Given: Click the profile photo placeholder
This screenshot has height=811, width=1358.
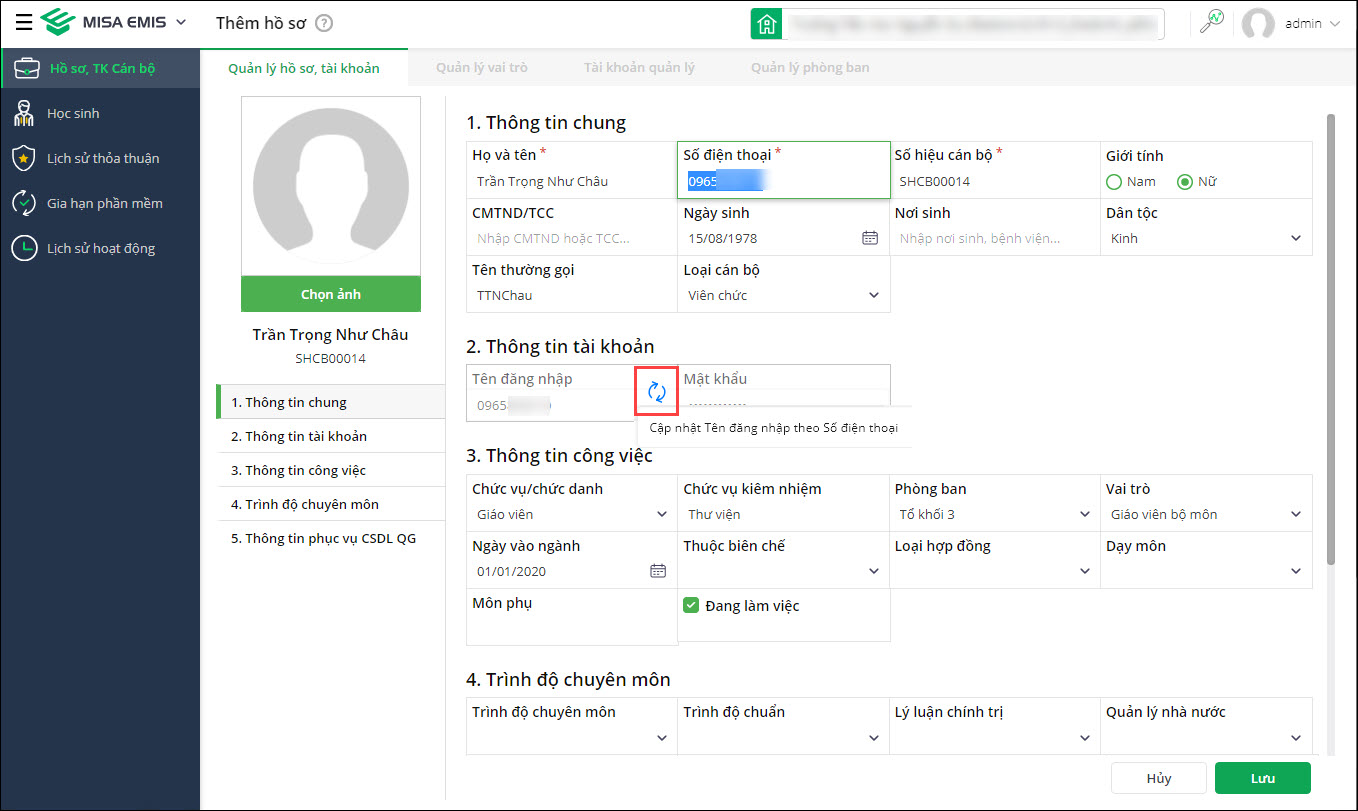Looking at the screenshot, I should 331,187.
